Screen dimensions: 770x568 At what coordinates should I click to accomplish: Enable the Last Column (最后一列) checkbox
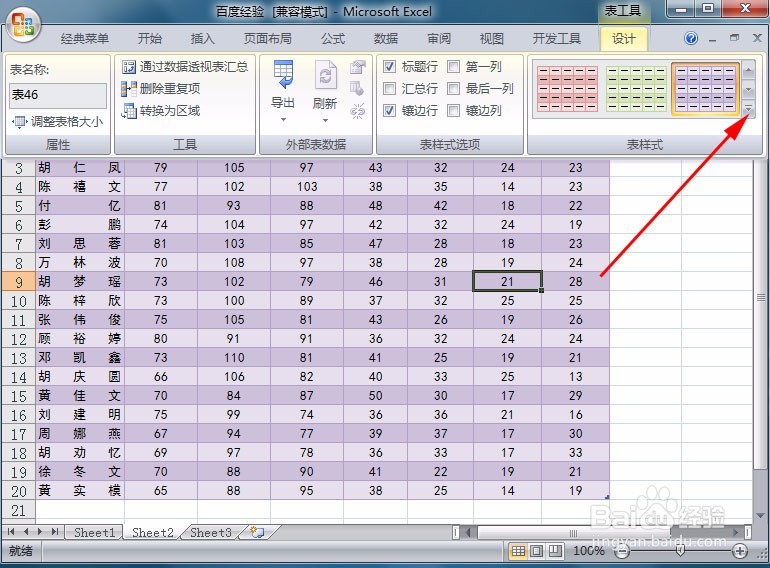click(453, 88)
